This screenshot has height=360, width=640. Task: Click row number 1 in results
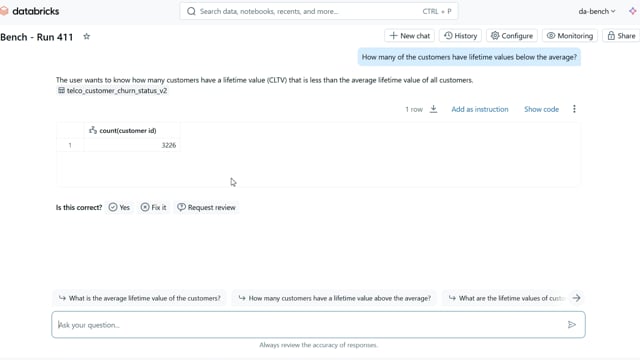tap(70, 145)
